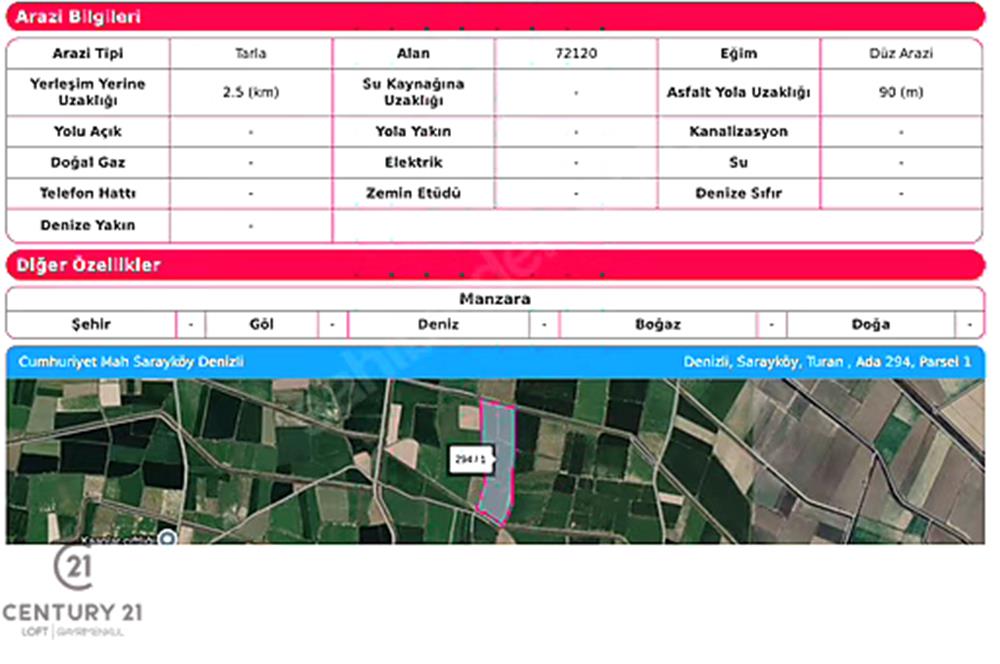Click the "Kanalizasyon" label cell
The image size is (1000, 664).
[x=739, y=131]
